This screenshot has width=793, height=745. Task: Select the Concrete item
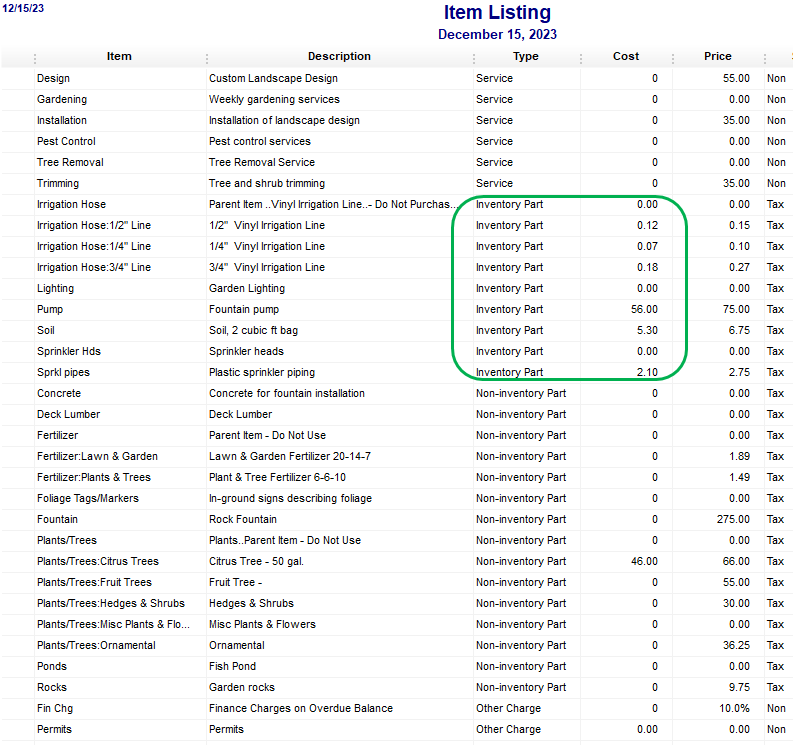[x=59, y=393]
